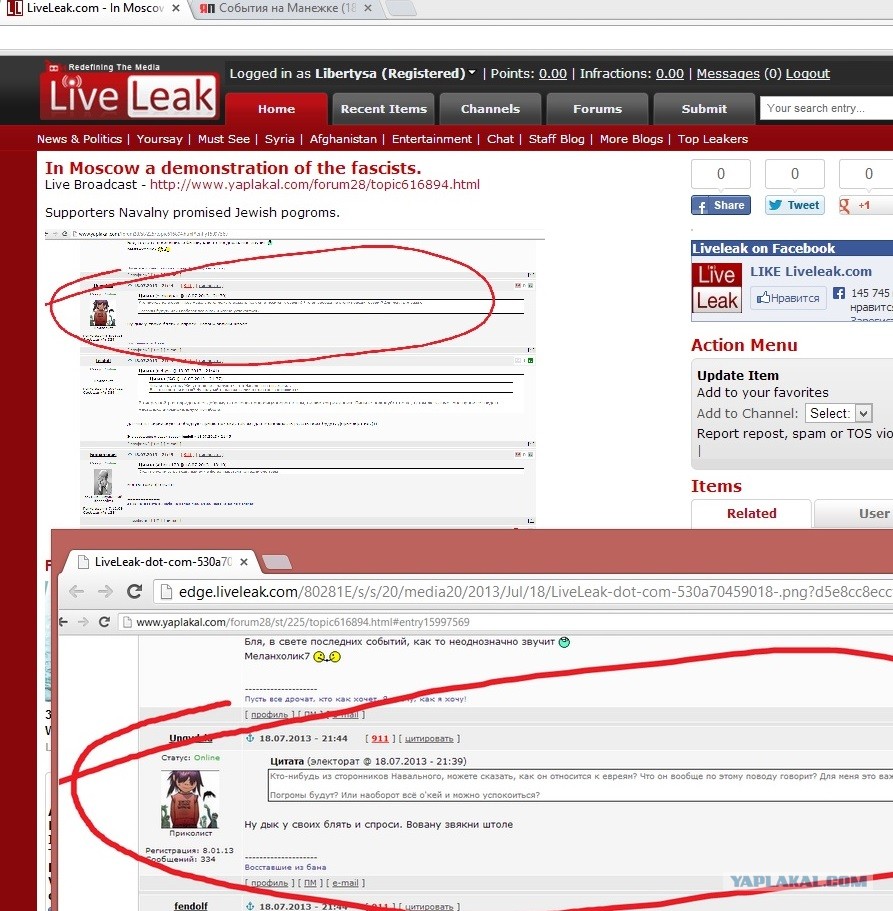Open the Entertainment category
Image resolution: width=893 pixels, height=911 pixels.
point(432,139)
